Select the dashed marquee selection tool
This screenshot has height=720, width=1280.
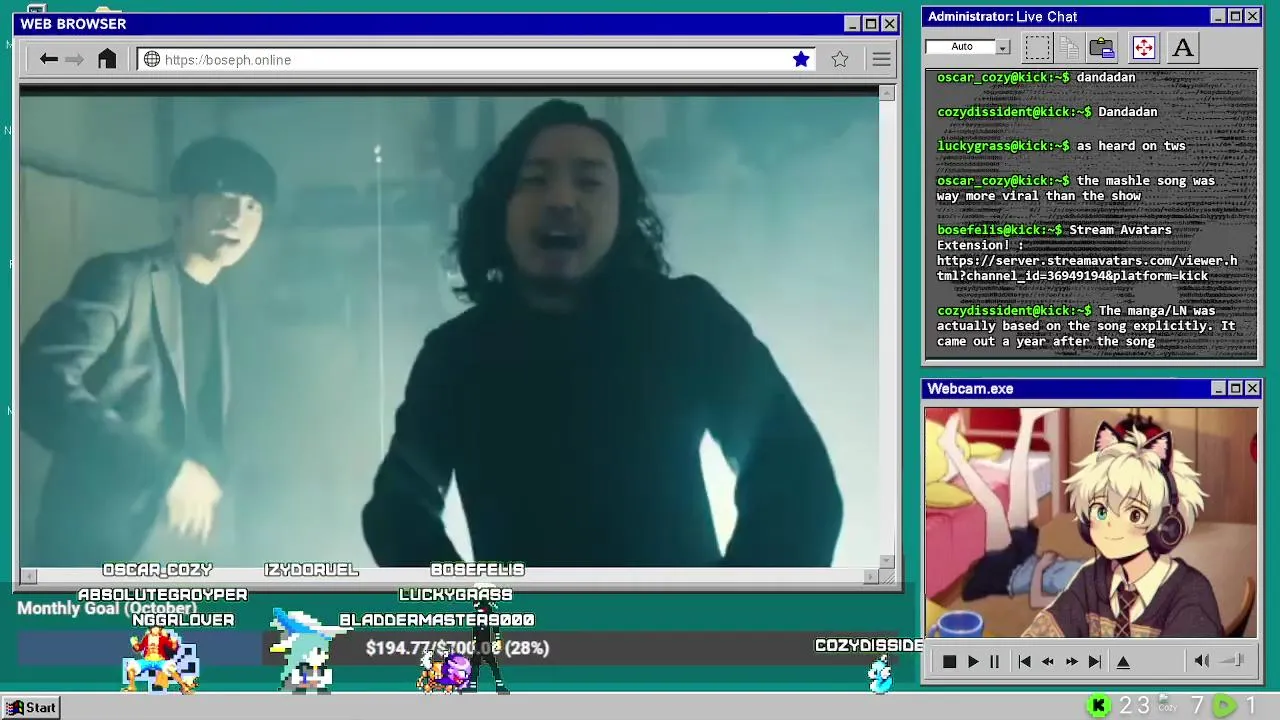[x=1037, y=47]
